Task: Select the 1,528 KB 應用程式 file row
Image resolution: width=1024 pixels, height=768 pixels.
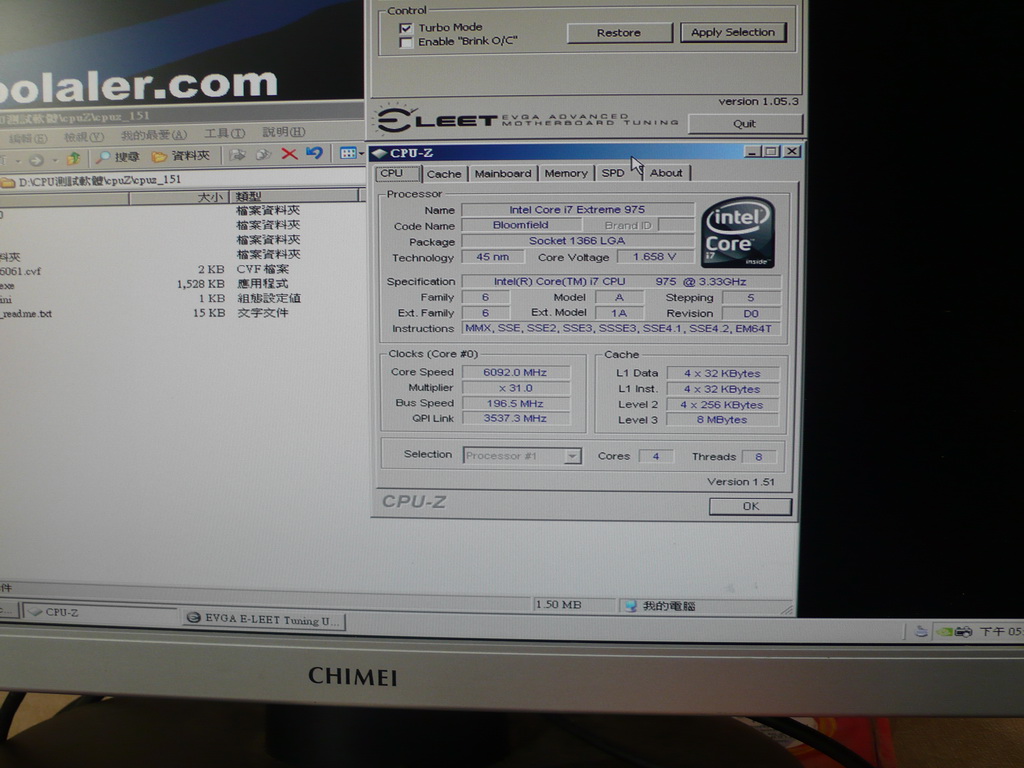Action: pyautogui.click(x=144, y=284)
